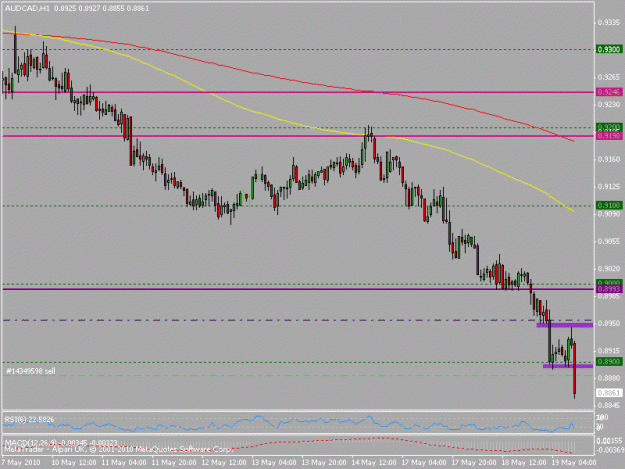
Task: Select the purple horizontal line at 0.8993
Action: pos(298,289)
